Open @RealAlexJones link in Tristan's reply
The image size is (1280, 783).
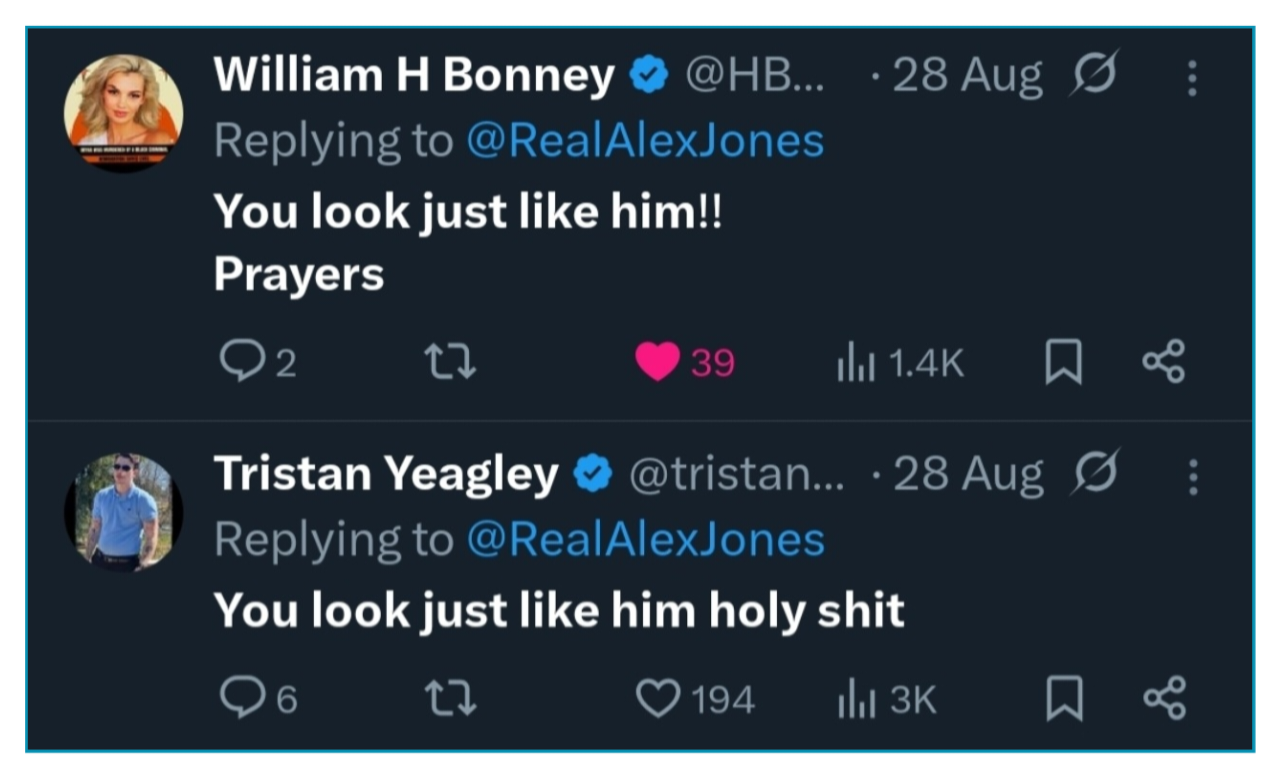(645, 540)
